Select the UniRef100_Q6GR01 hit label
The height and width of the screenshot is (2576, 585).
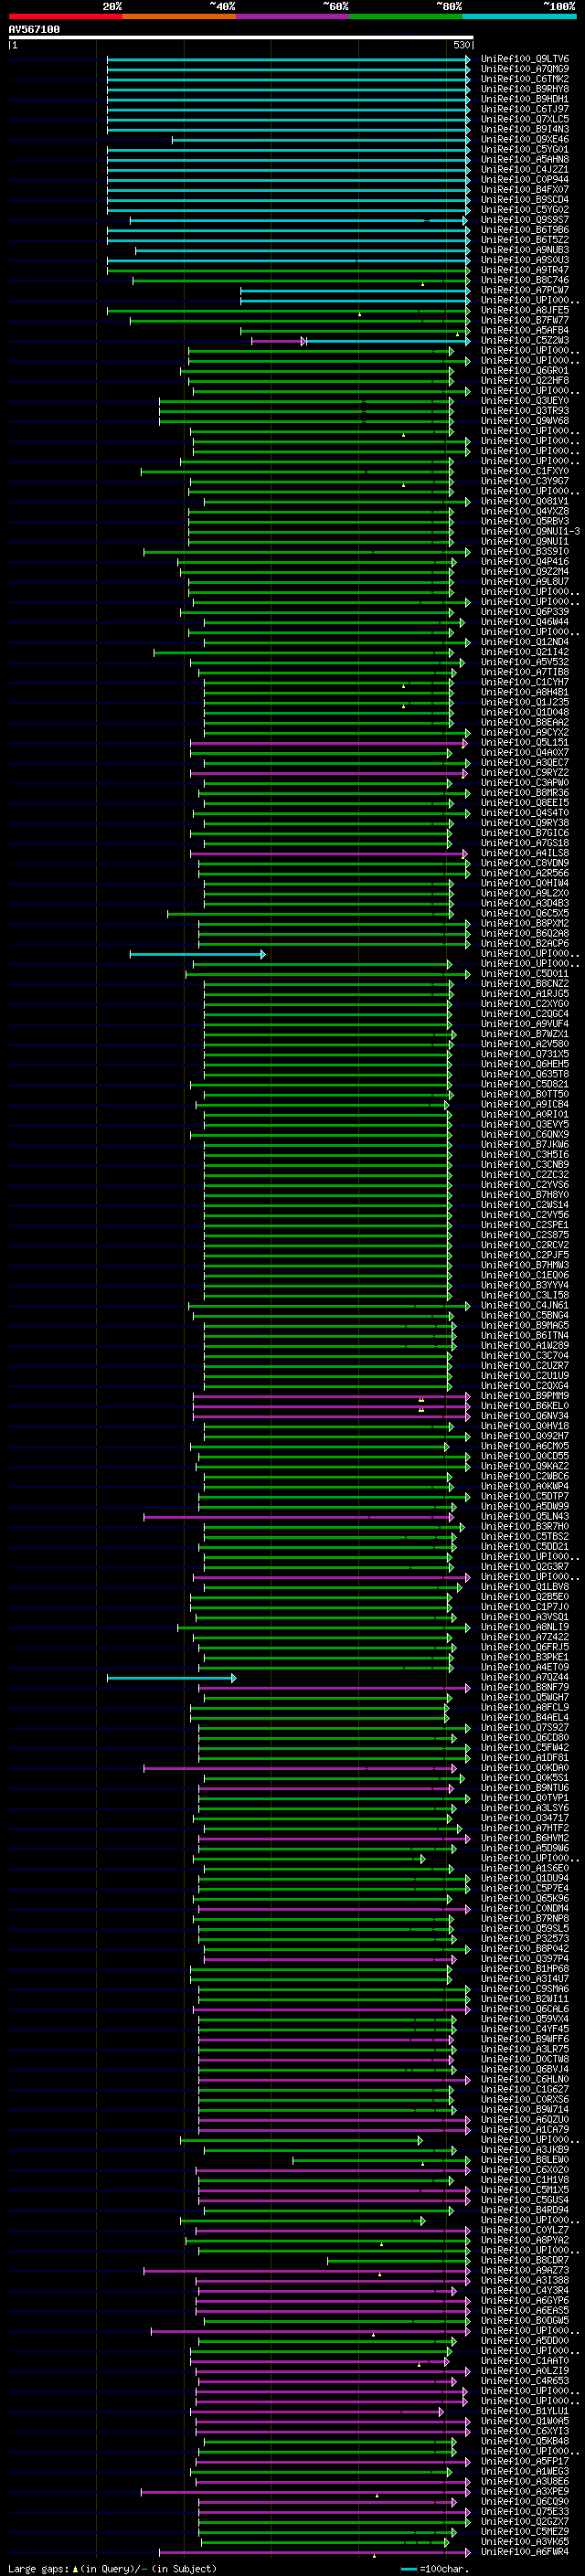pyautogui.click(x=525, y=371)
